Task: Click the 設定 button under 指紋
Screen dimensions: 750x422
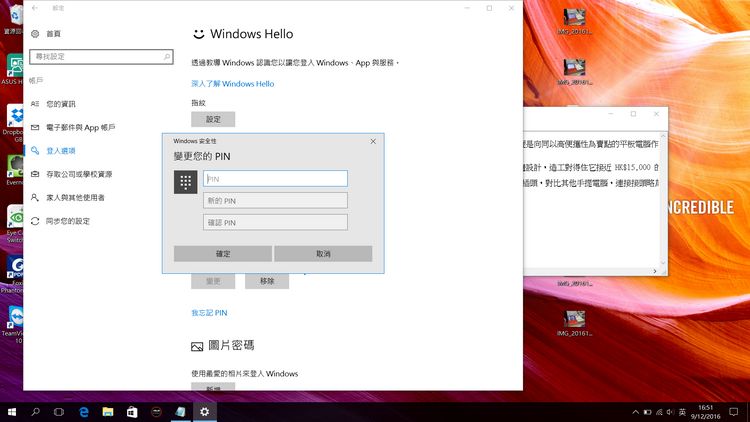Action: click(213, 119)
